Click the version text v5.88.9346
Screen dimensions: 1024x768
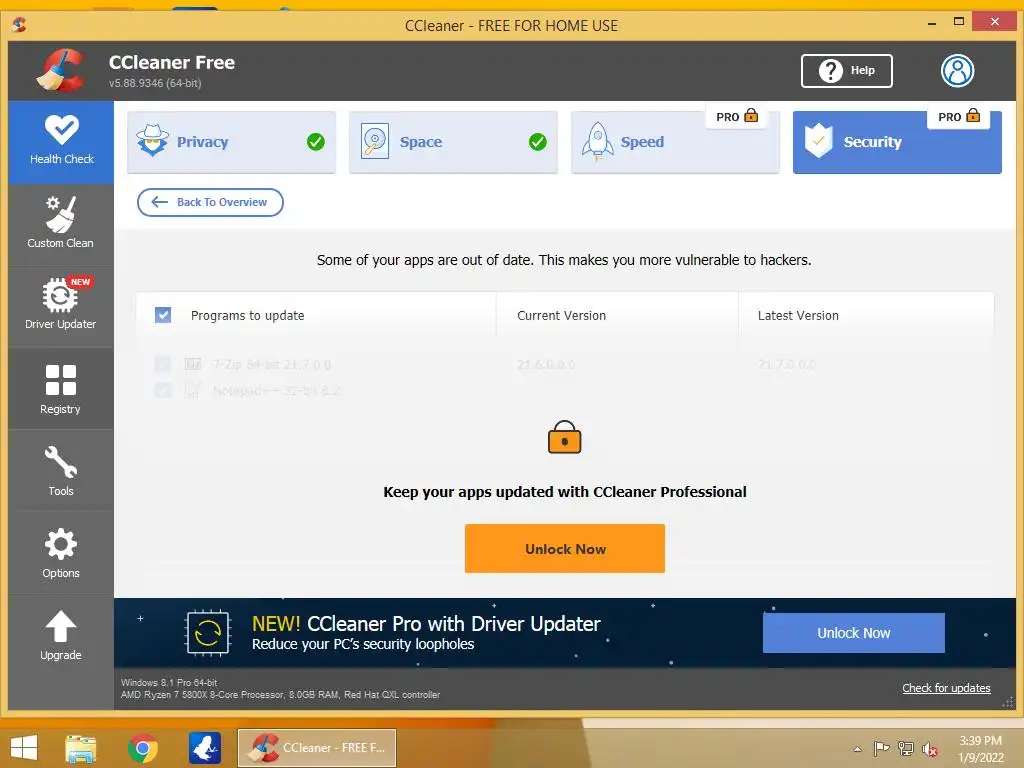[x=155, y=83]
